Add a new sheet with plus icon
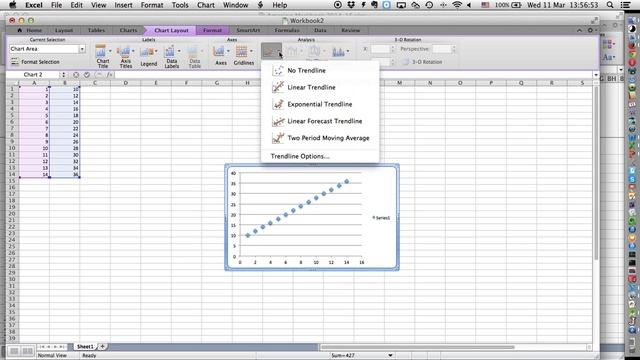This screenshot has width=640, height=360. pos(102,347)
